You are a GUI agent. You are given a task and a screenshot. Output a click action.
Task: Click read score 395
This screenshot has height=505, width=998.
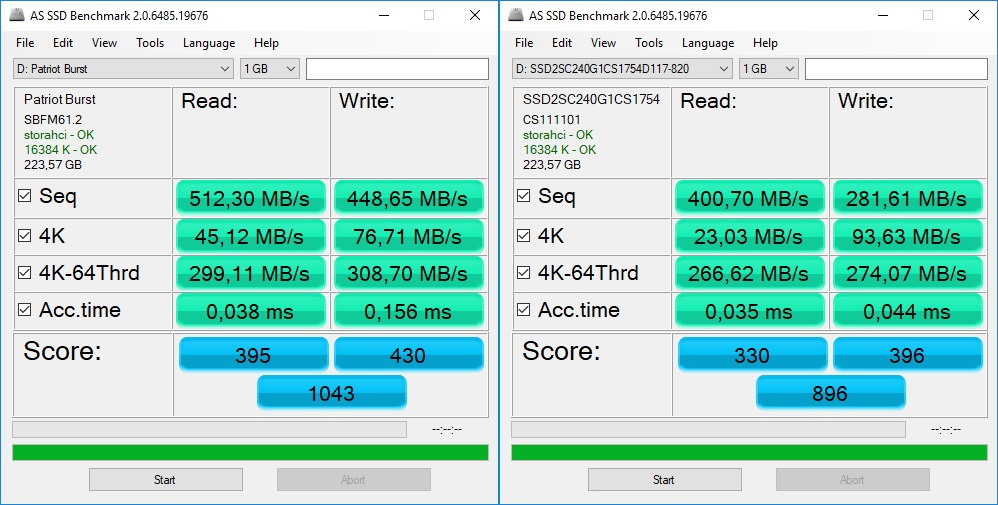253,355
